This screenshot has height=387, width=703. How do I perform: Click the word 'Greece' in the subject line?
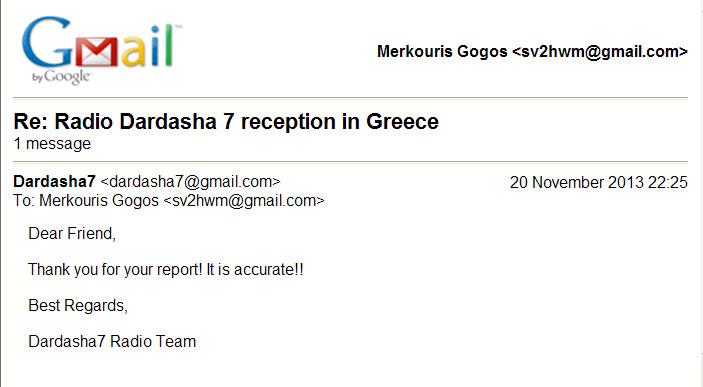[402, 122]
